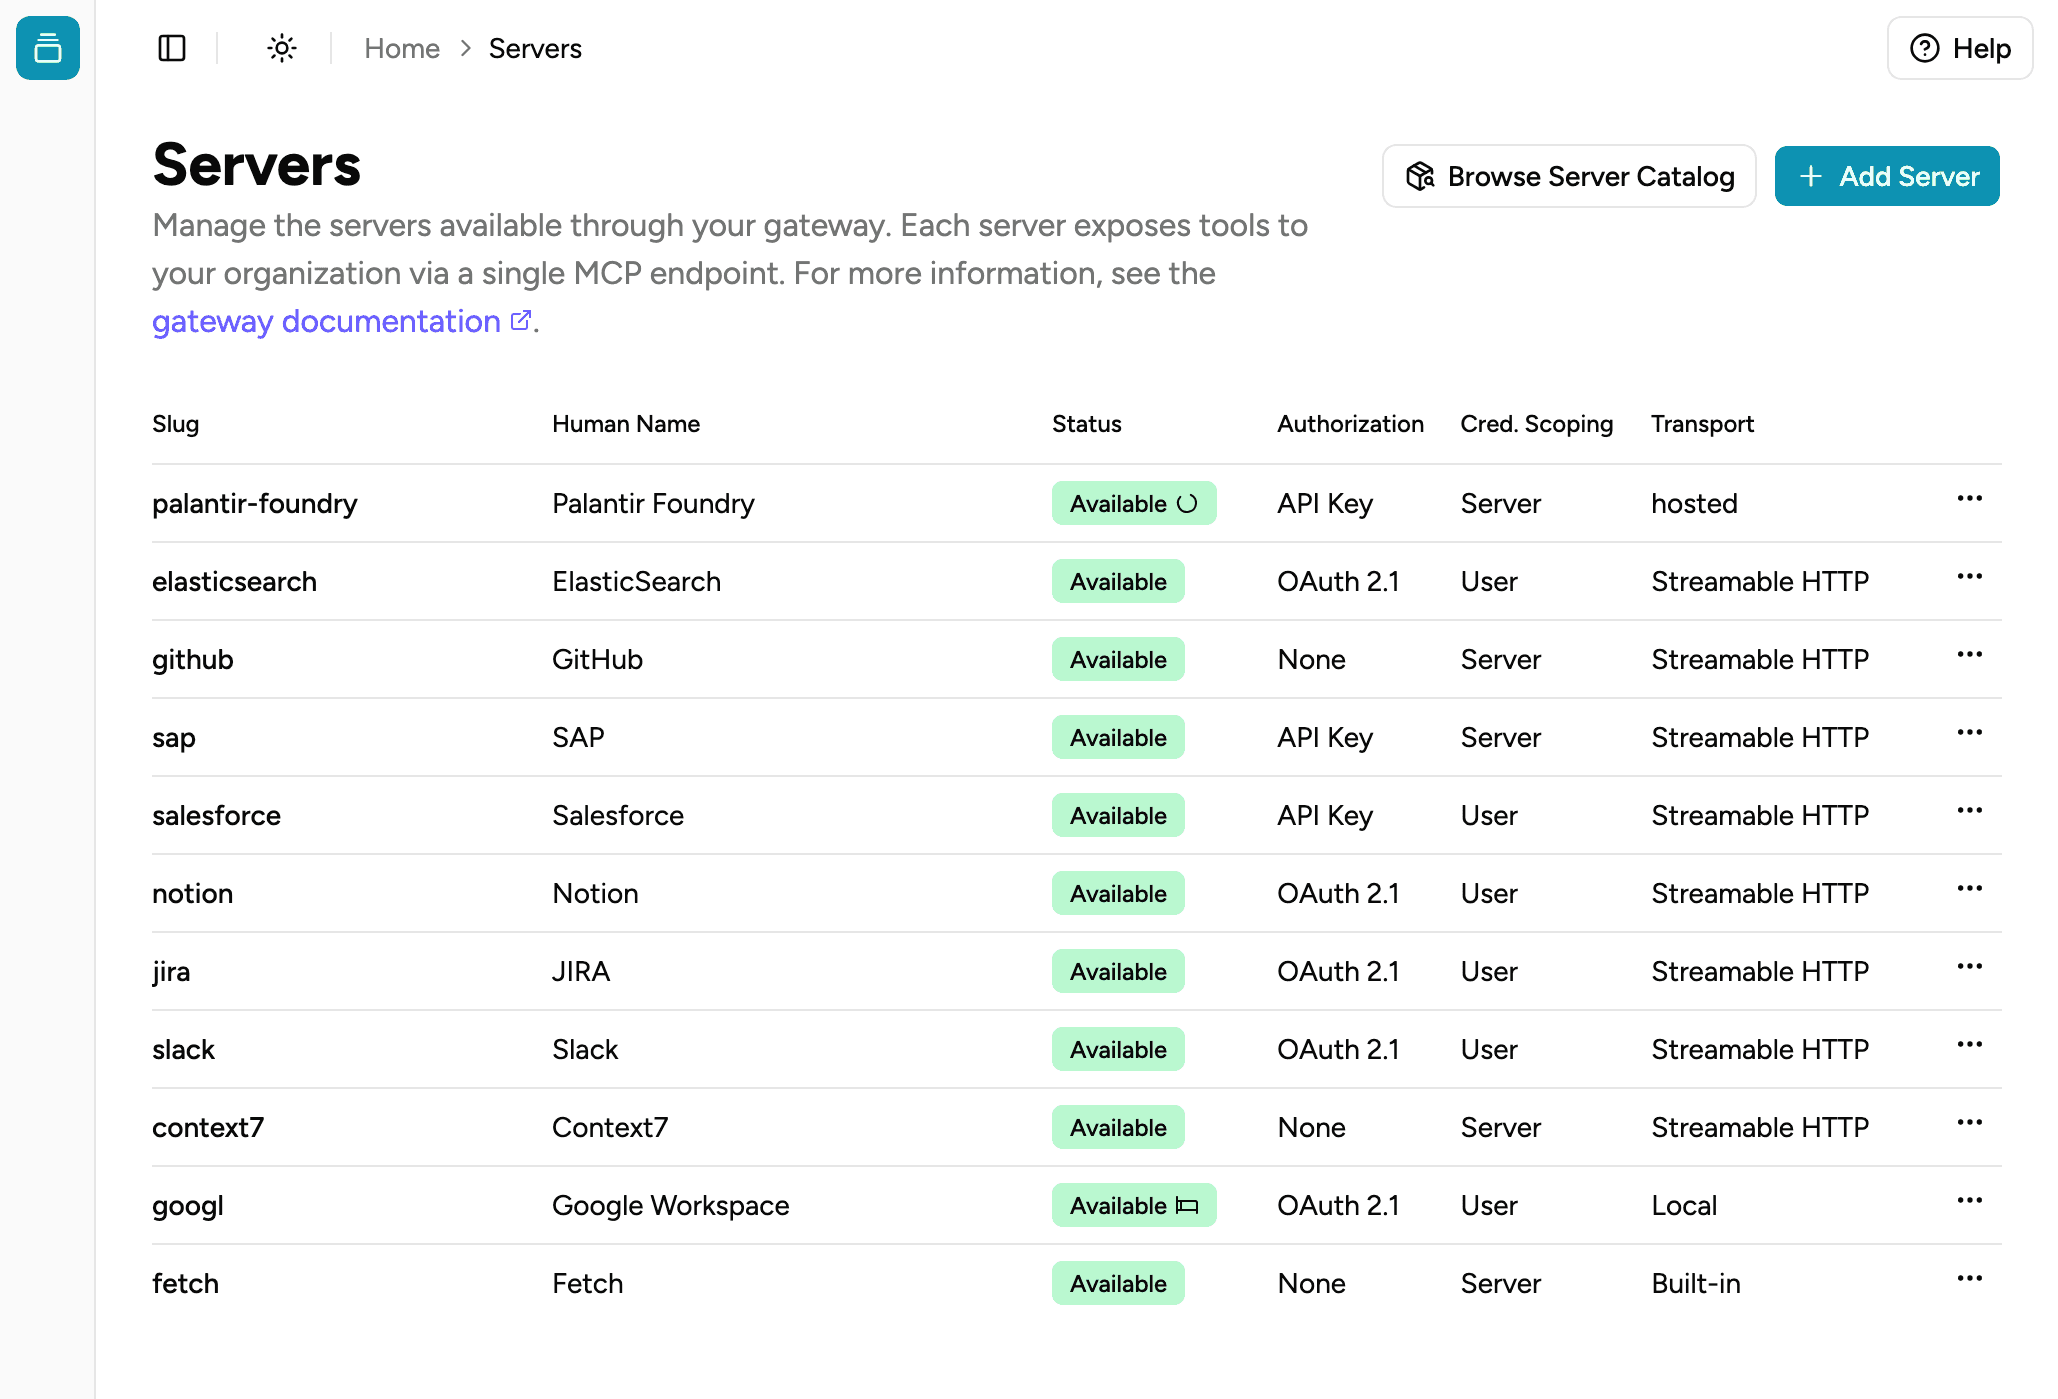2058x1399 pixels.
Task: Click the spinner icon in Palantir Foundry status badge
Action: [1186, 504]
